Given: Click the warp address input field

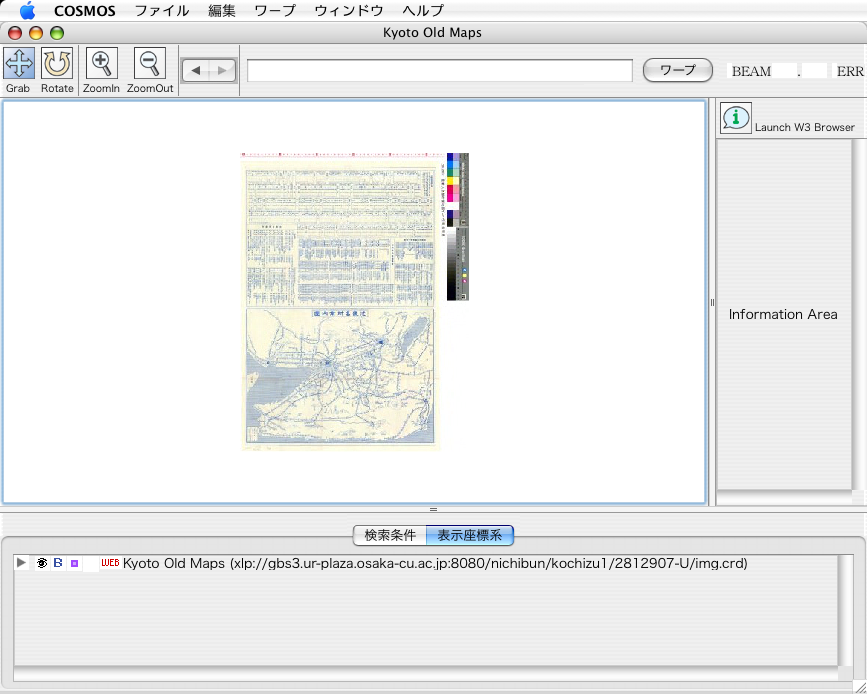Looking at the screenshot, I should point(440,71).
